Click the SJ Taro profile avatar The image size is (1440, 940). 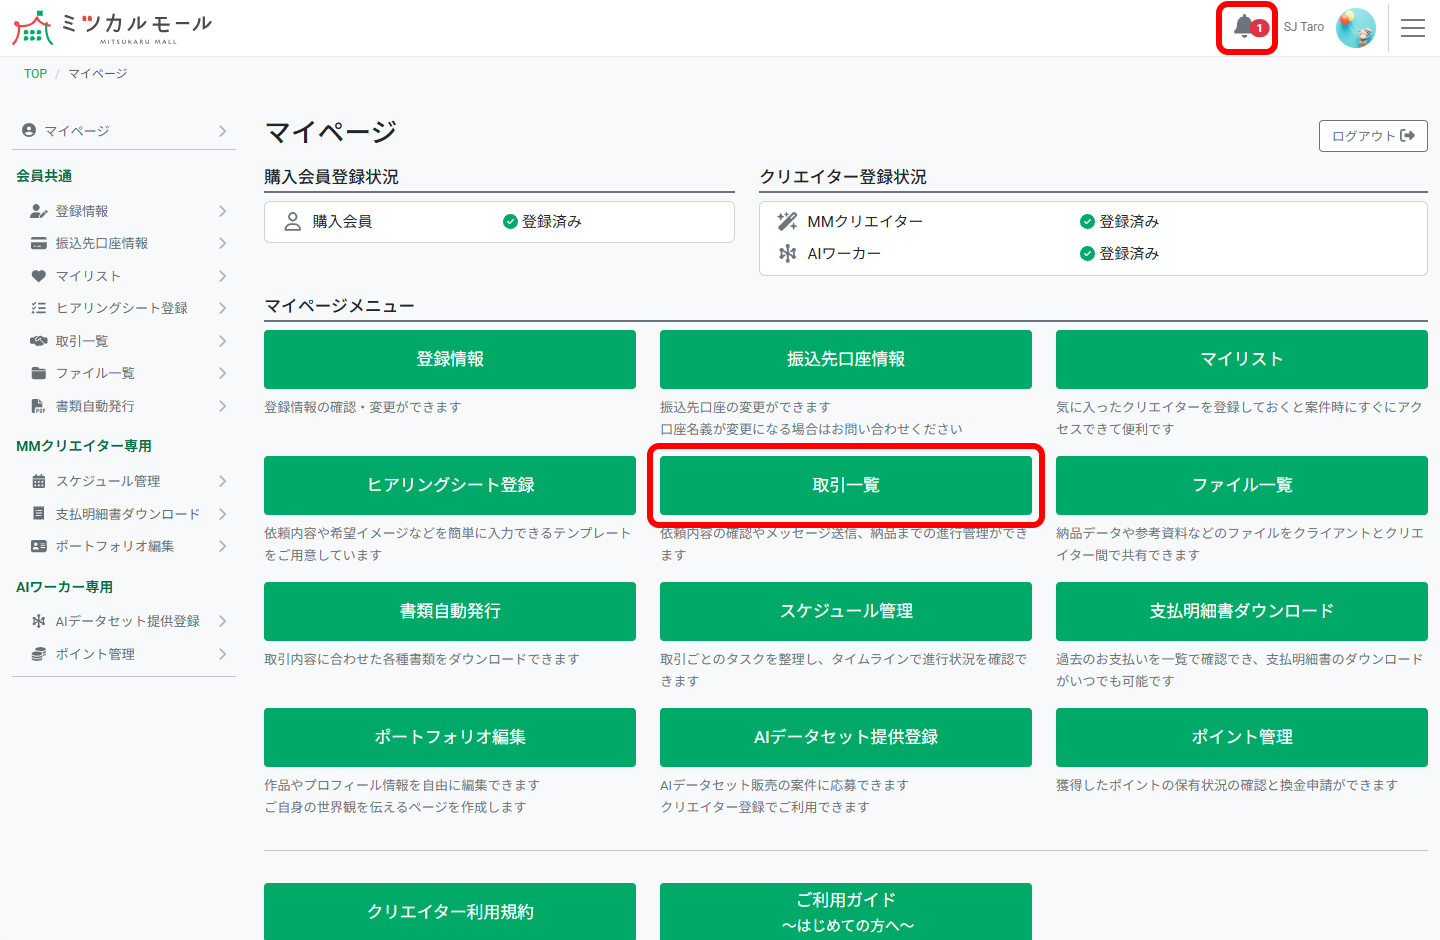point(1355,27)
